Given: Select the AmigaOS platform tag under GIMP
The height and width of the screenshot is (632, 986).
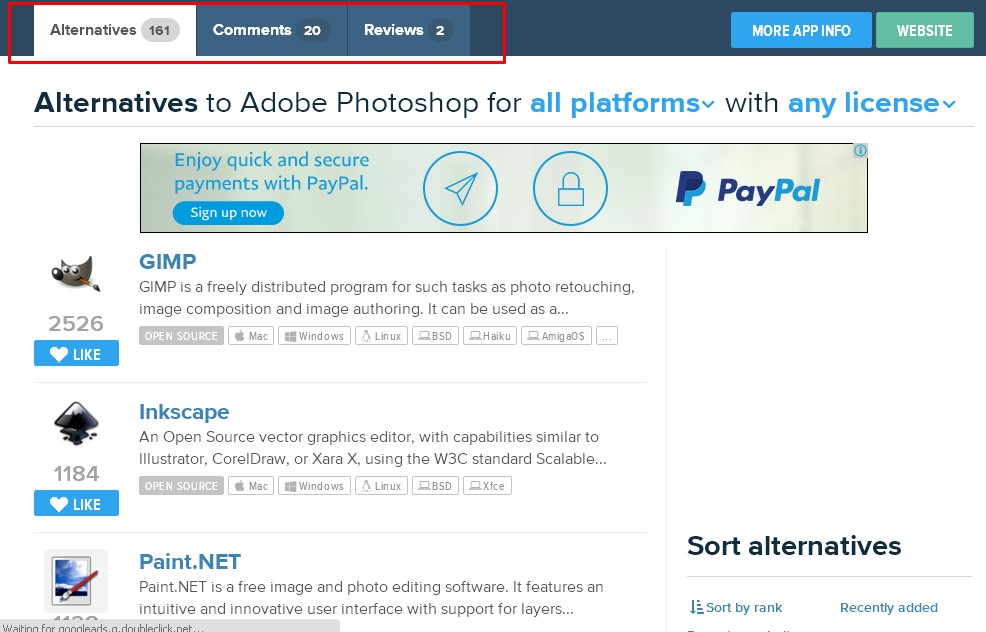Looking at the screenshot, I should (x=556, y=336).
